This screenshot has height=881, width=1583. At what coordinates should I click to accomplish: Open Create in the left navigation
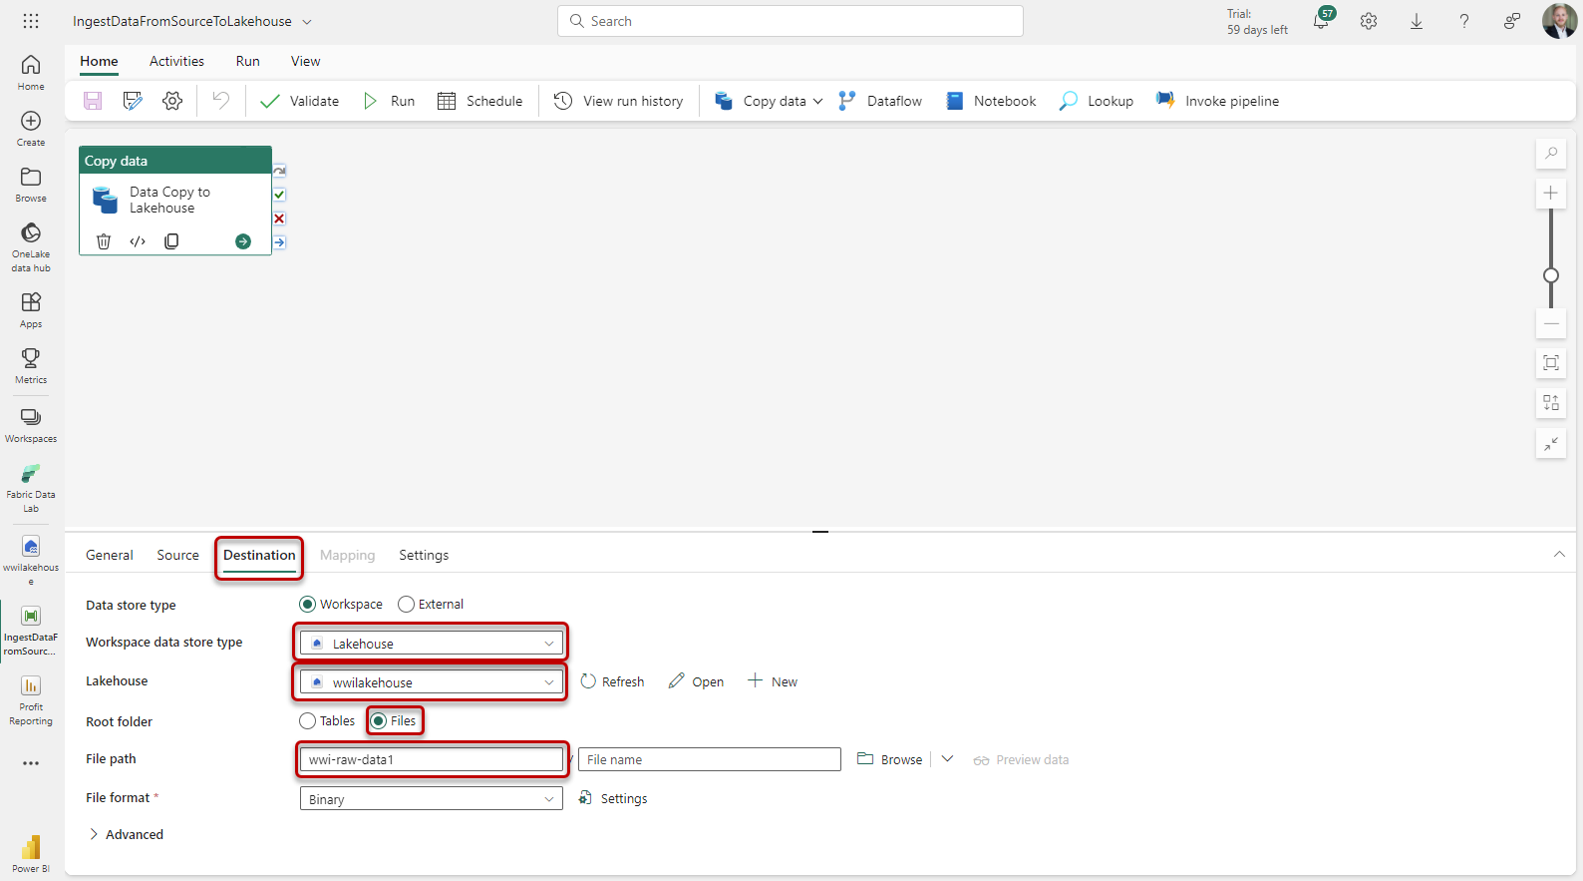tap(31, 128)
